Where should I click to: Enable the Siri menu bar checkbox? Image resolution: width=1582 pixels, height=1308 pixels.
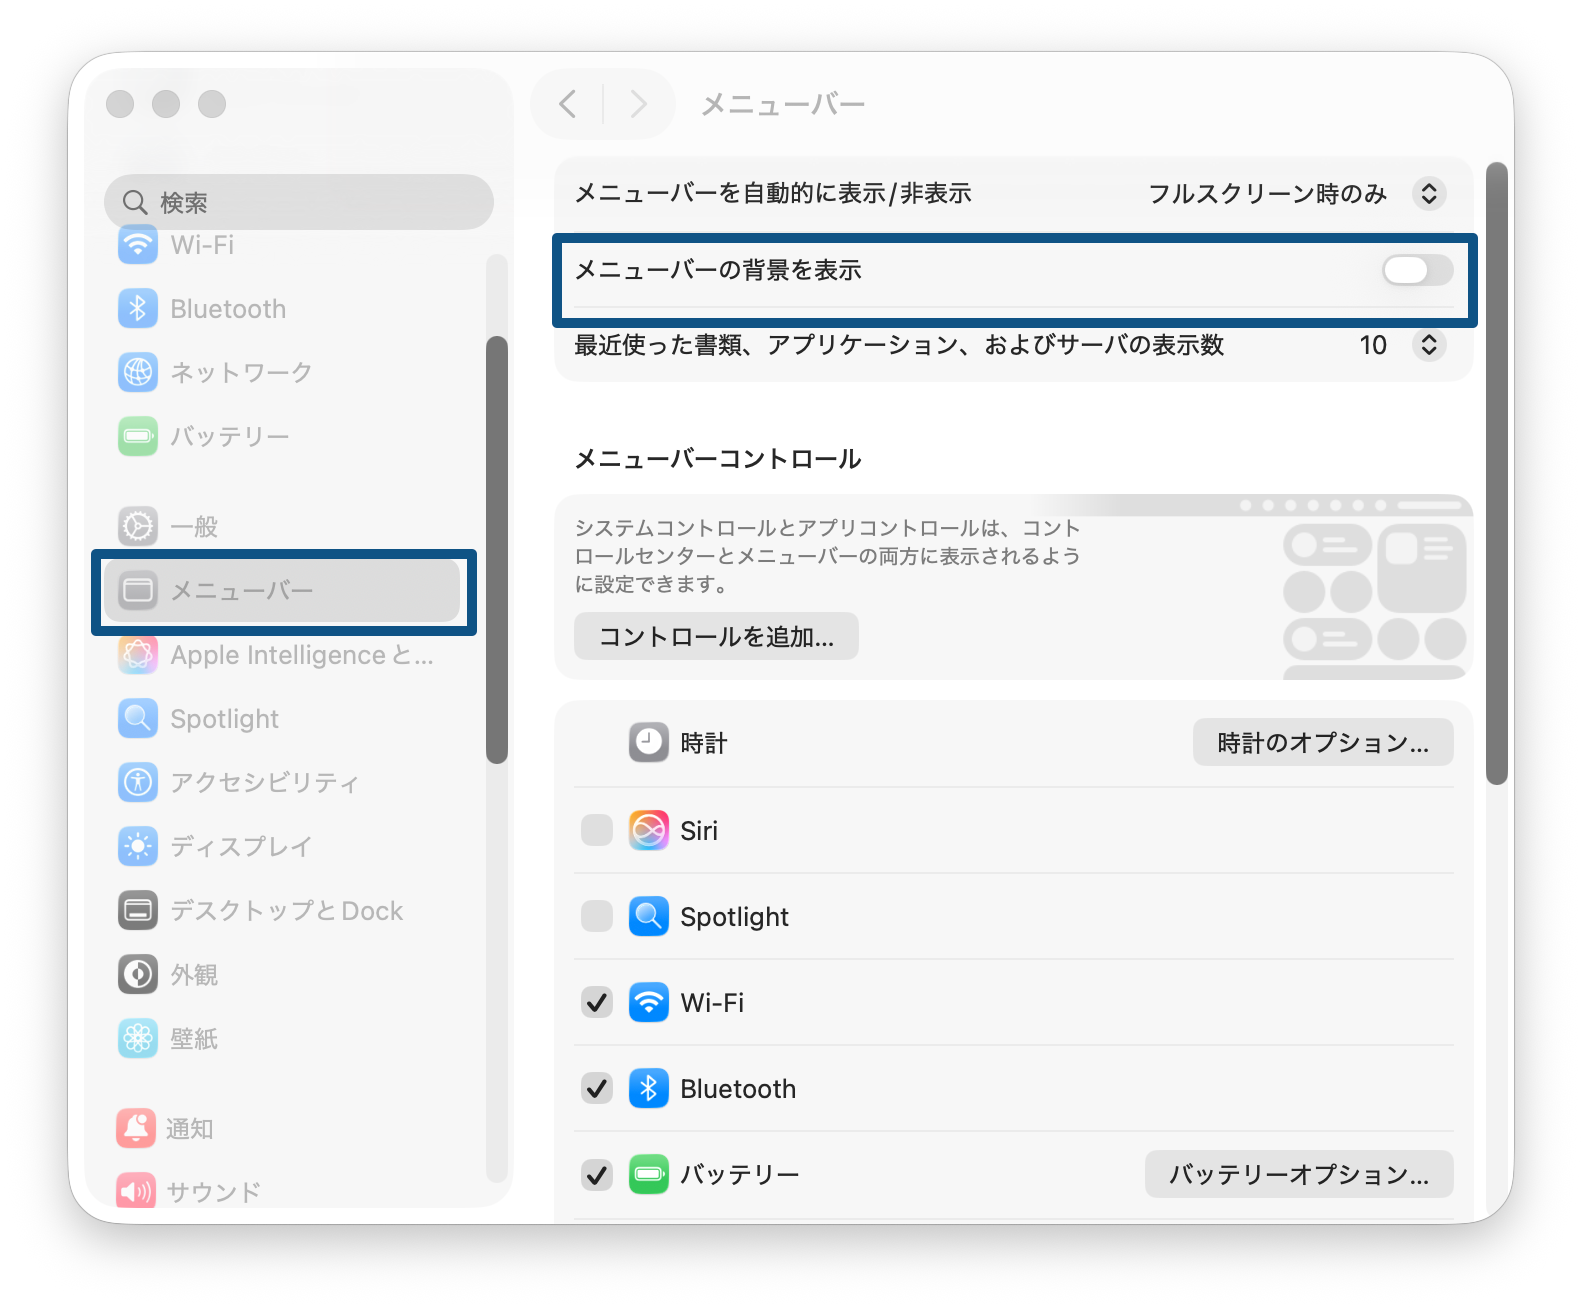(597, 830)
